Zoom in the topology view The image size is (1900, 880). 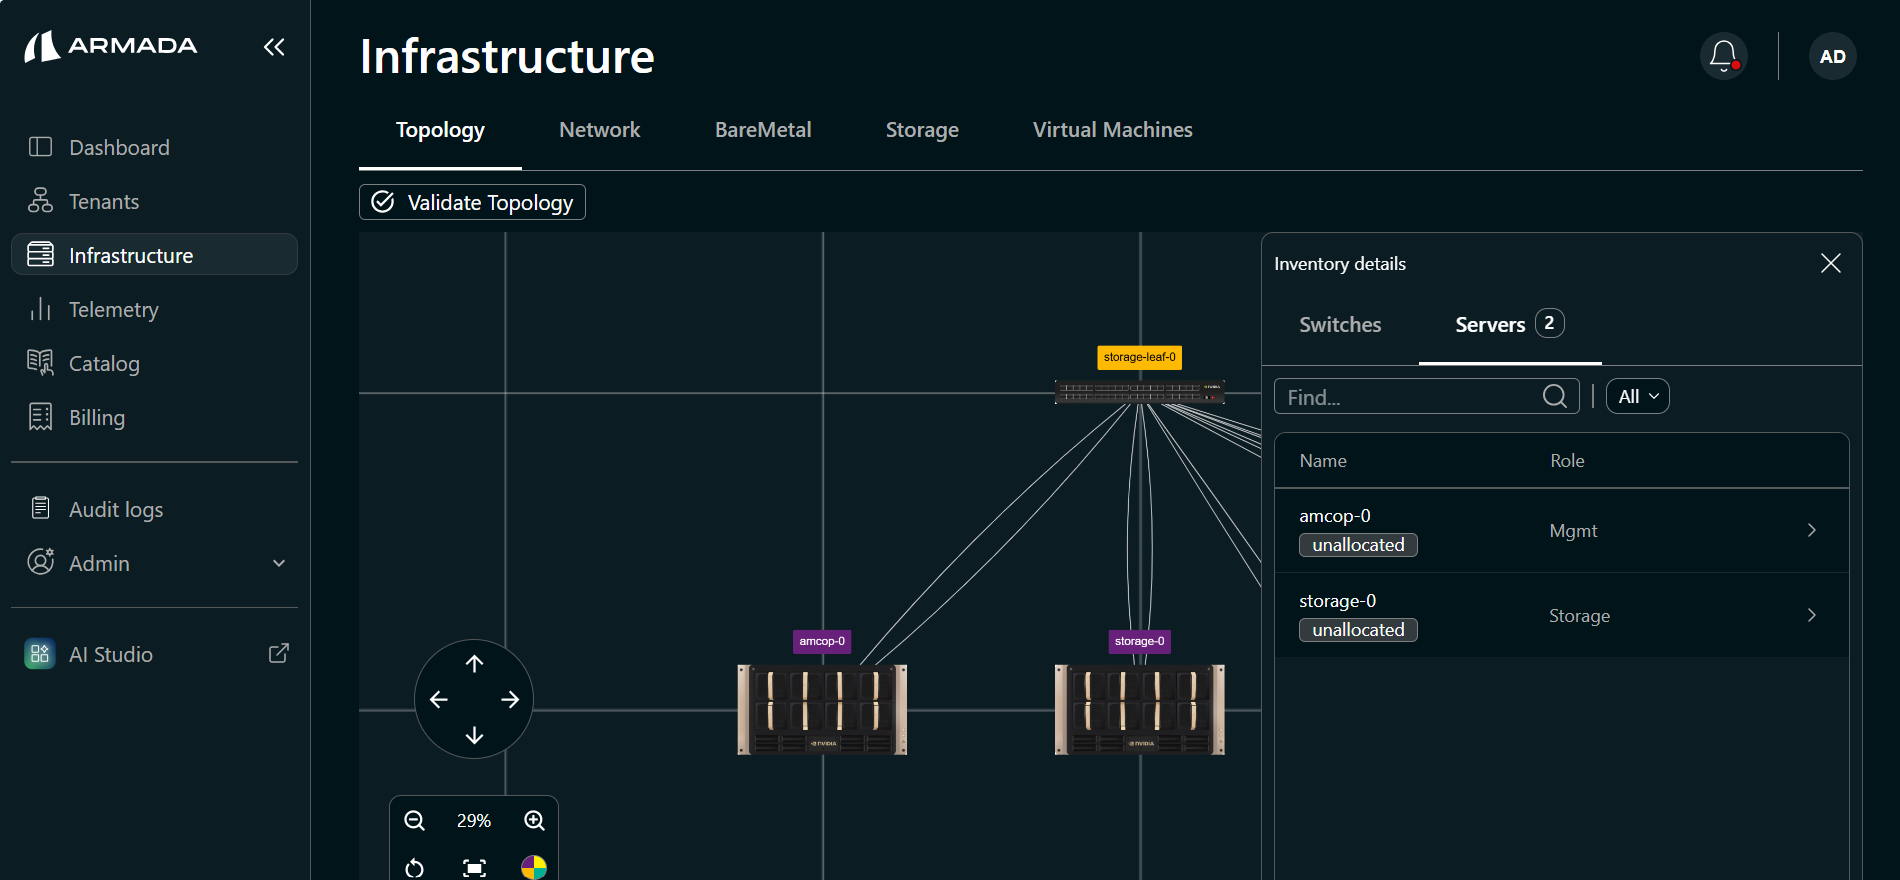tap(534, 820)
